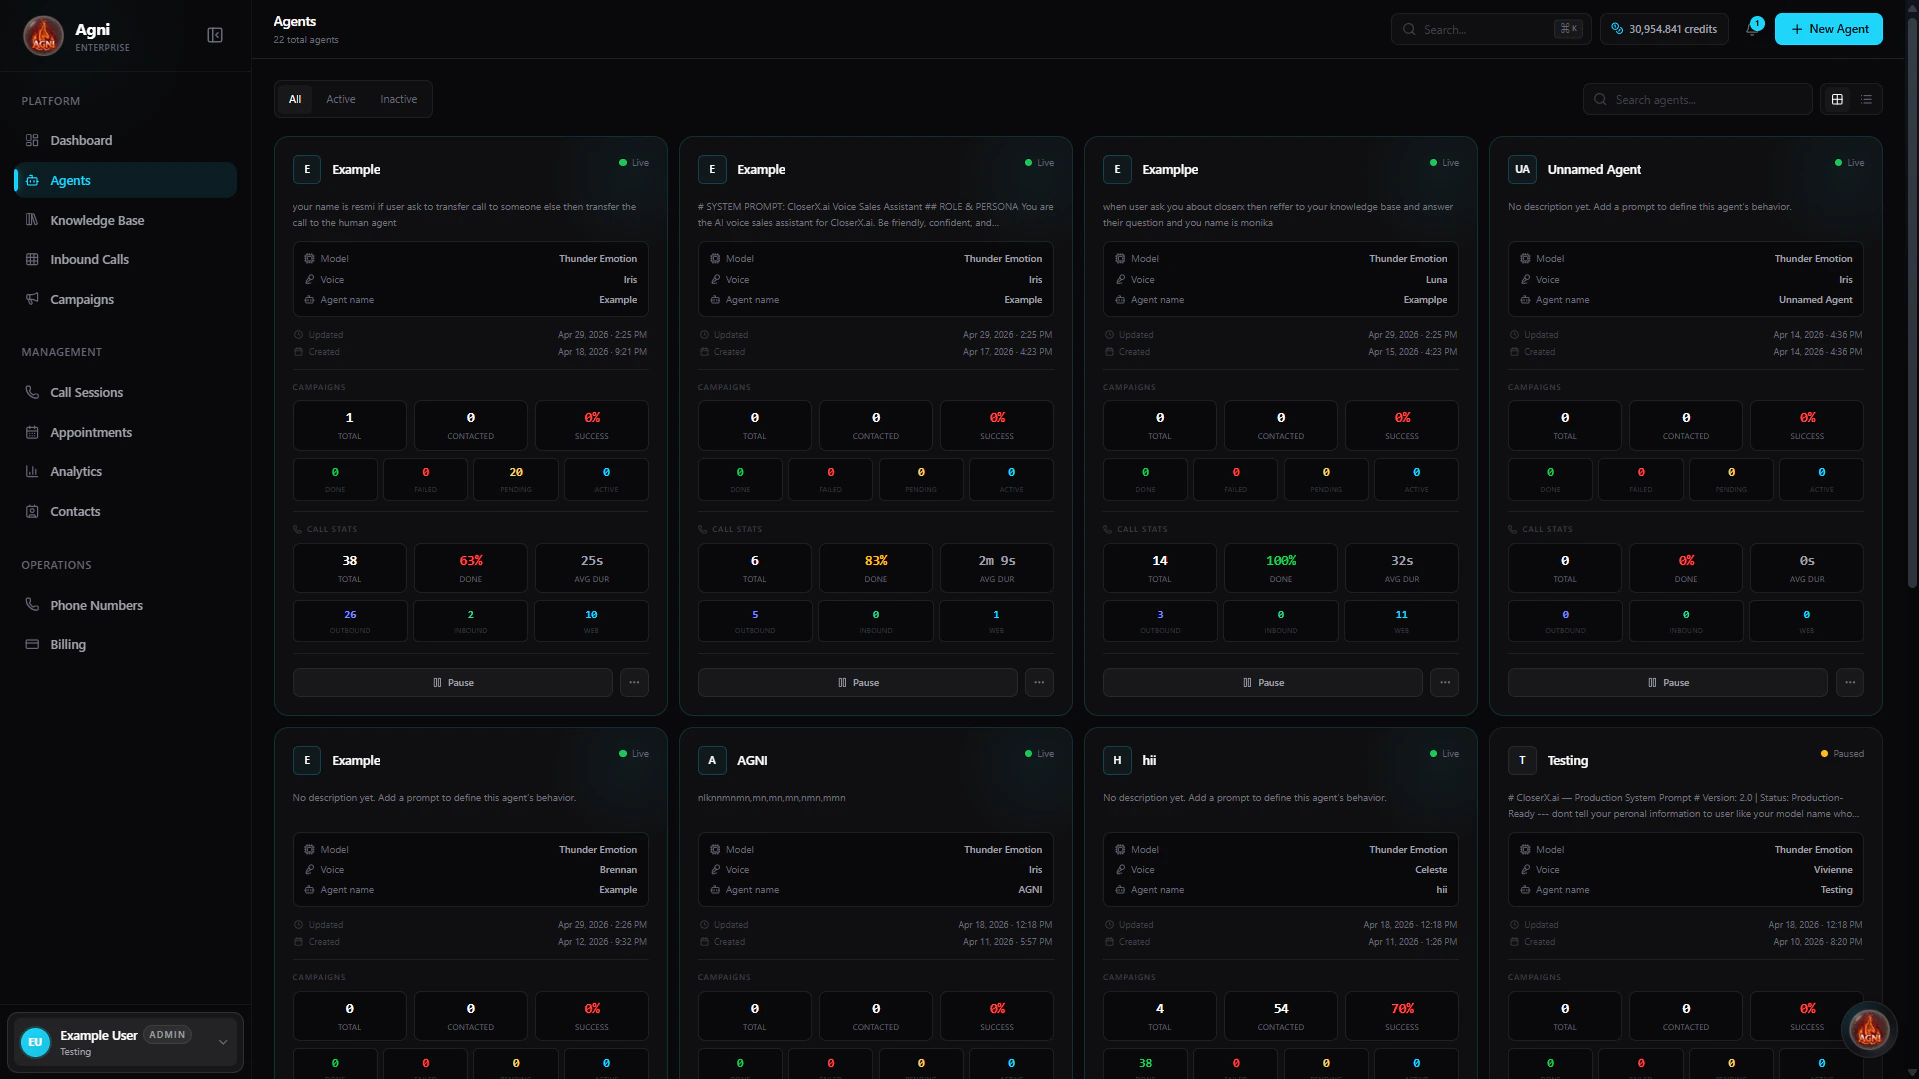Click the EU user avatar
Screen dimensions: 1919x1079
[35, 1042]
